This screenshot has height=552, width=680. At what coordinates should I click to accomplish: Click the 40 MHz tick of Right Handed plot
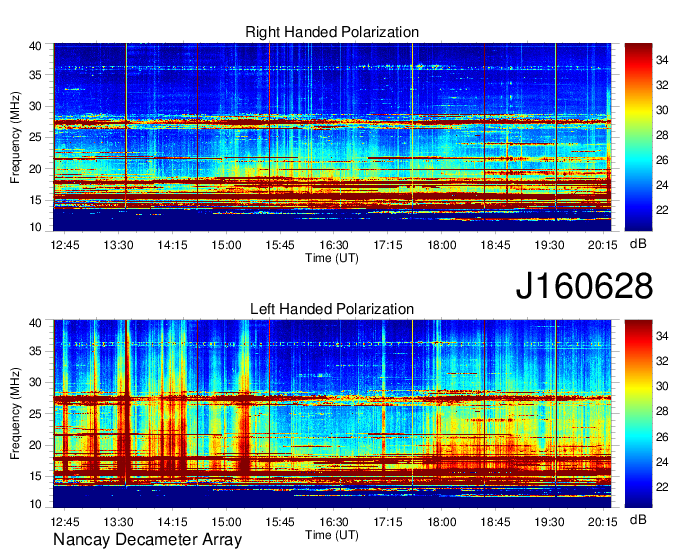click(36, 46)
